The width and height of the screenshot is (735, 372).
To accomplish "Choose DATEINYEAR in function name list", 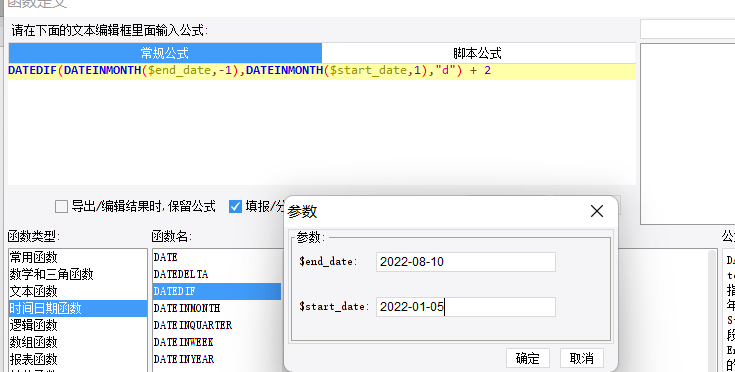I will point(217,359).
